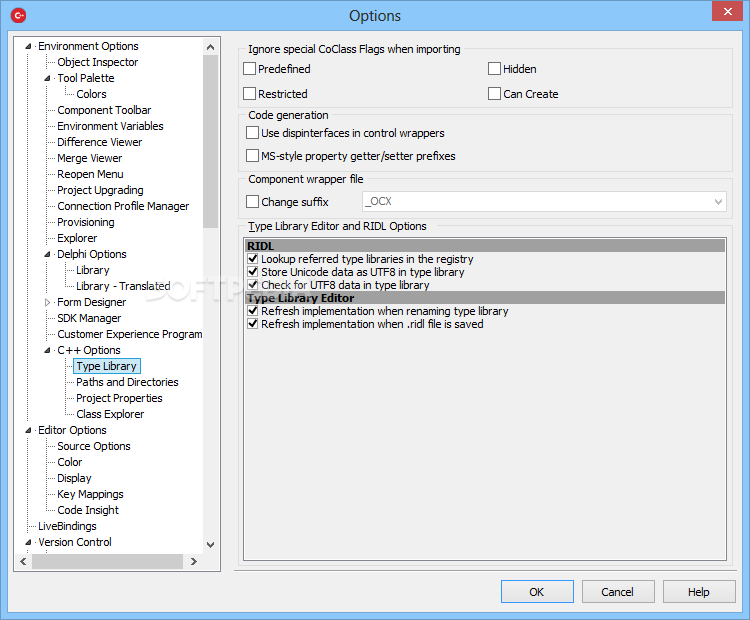Enable MS-style property getter/setter prefixes
The width and height of the screenshot is (750, 620).
(x=252, y=156)
